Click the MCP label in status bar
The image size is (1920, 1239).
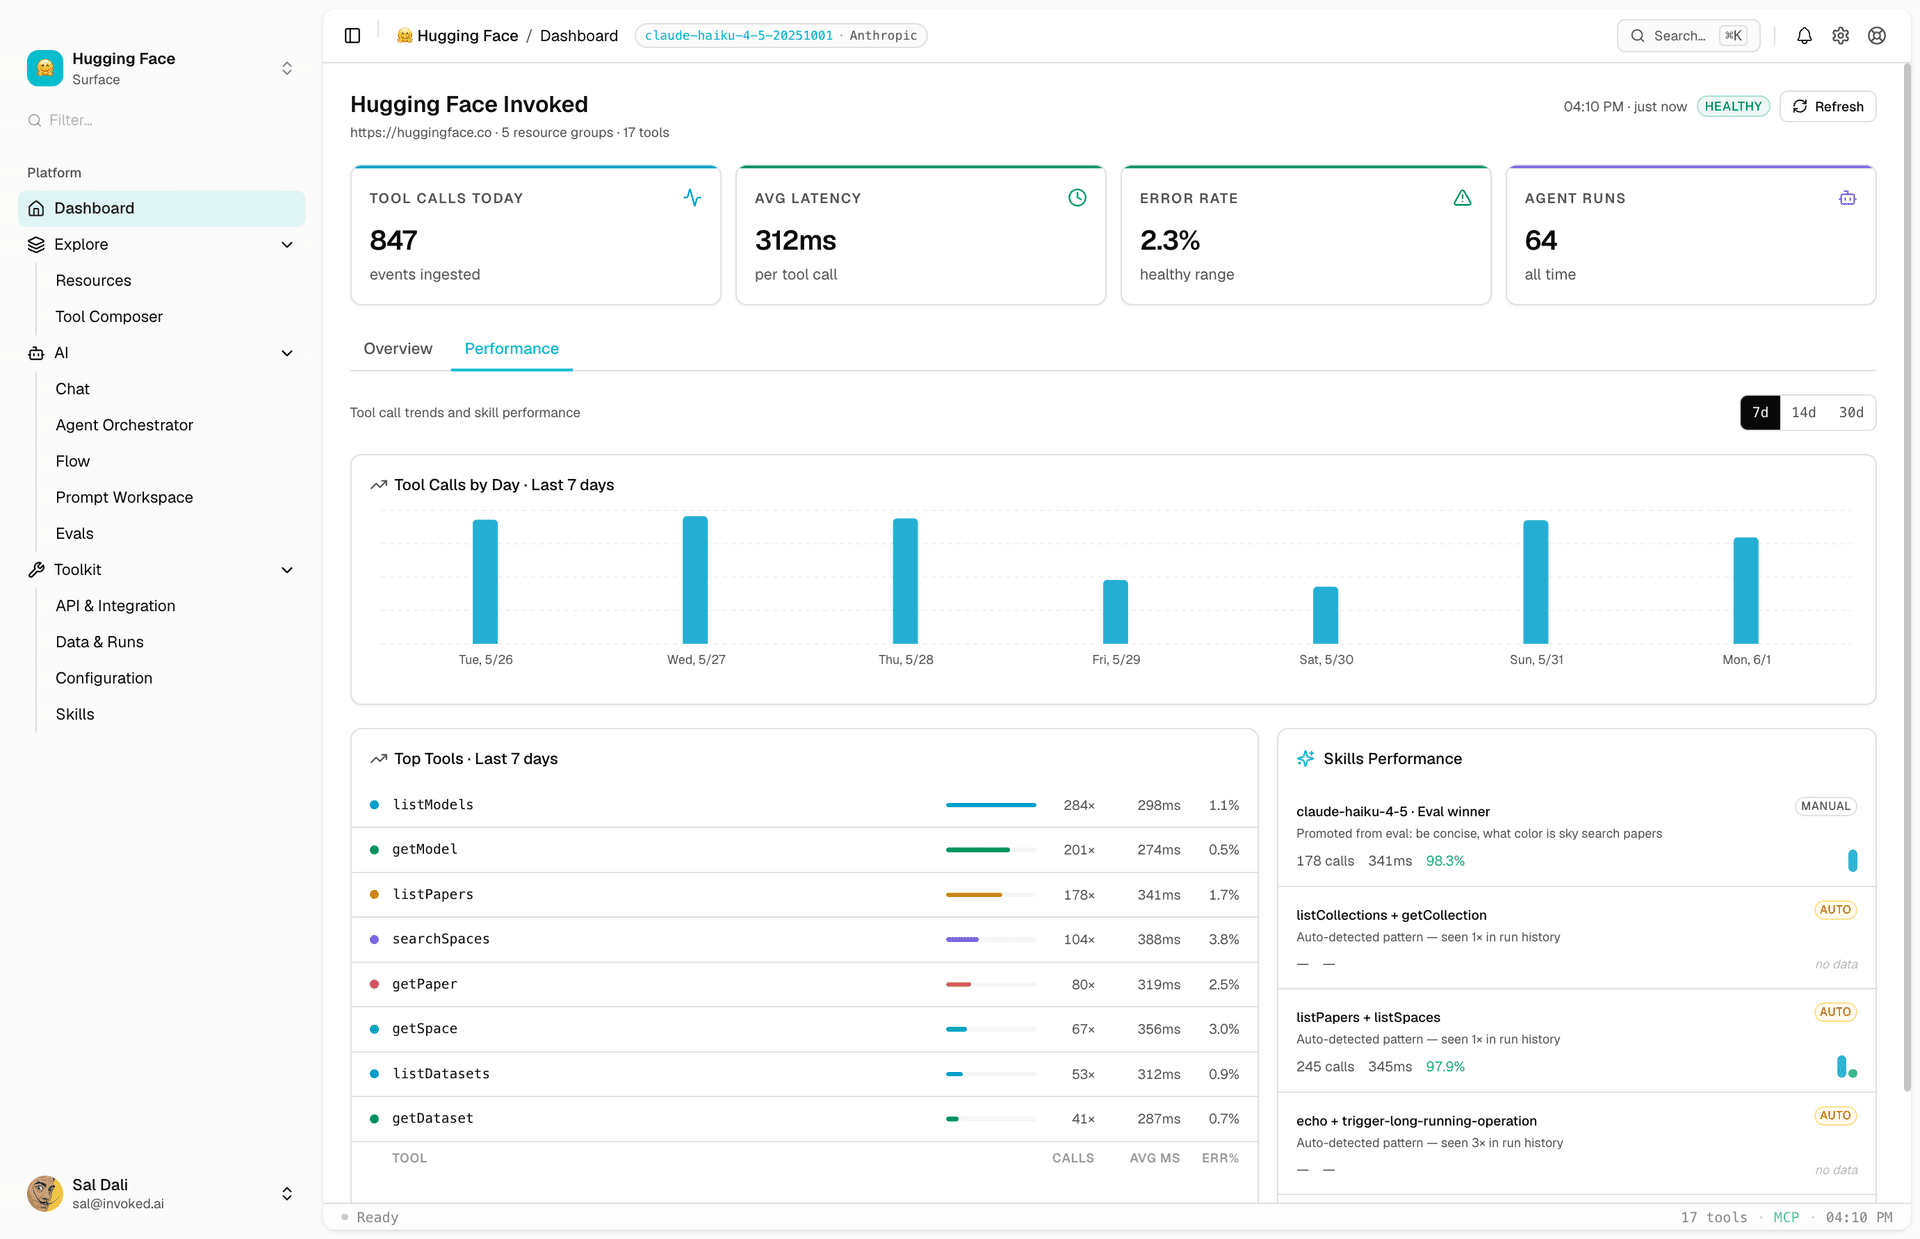(1786, 1217)
